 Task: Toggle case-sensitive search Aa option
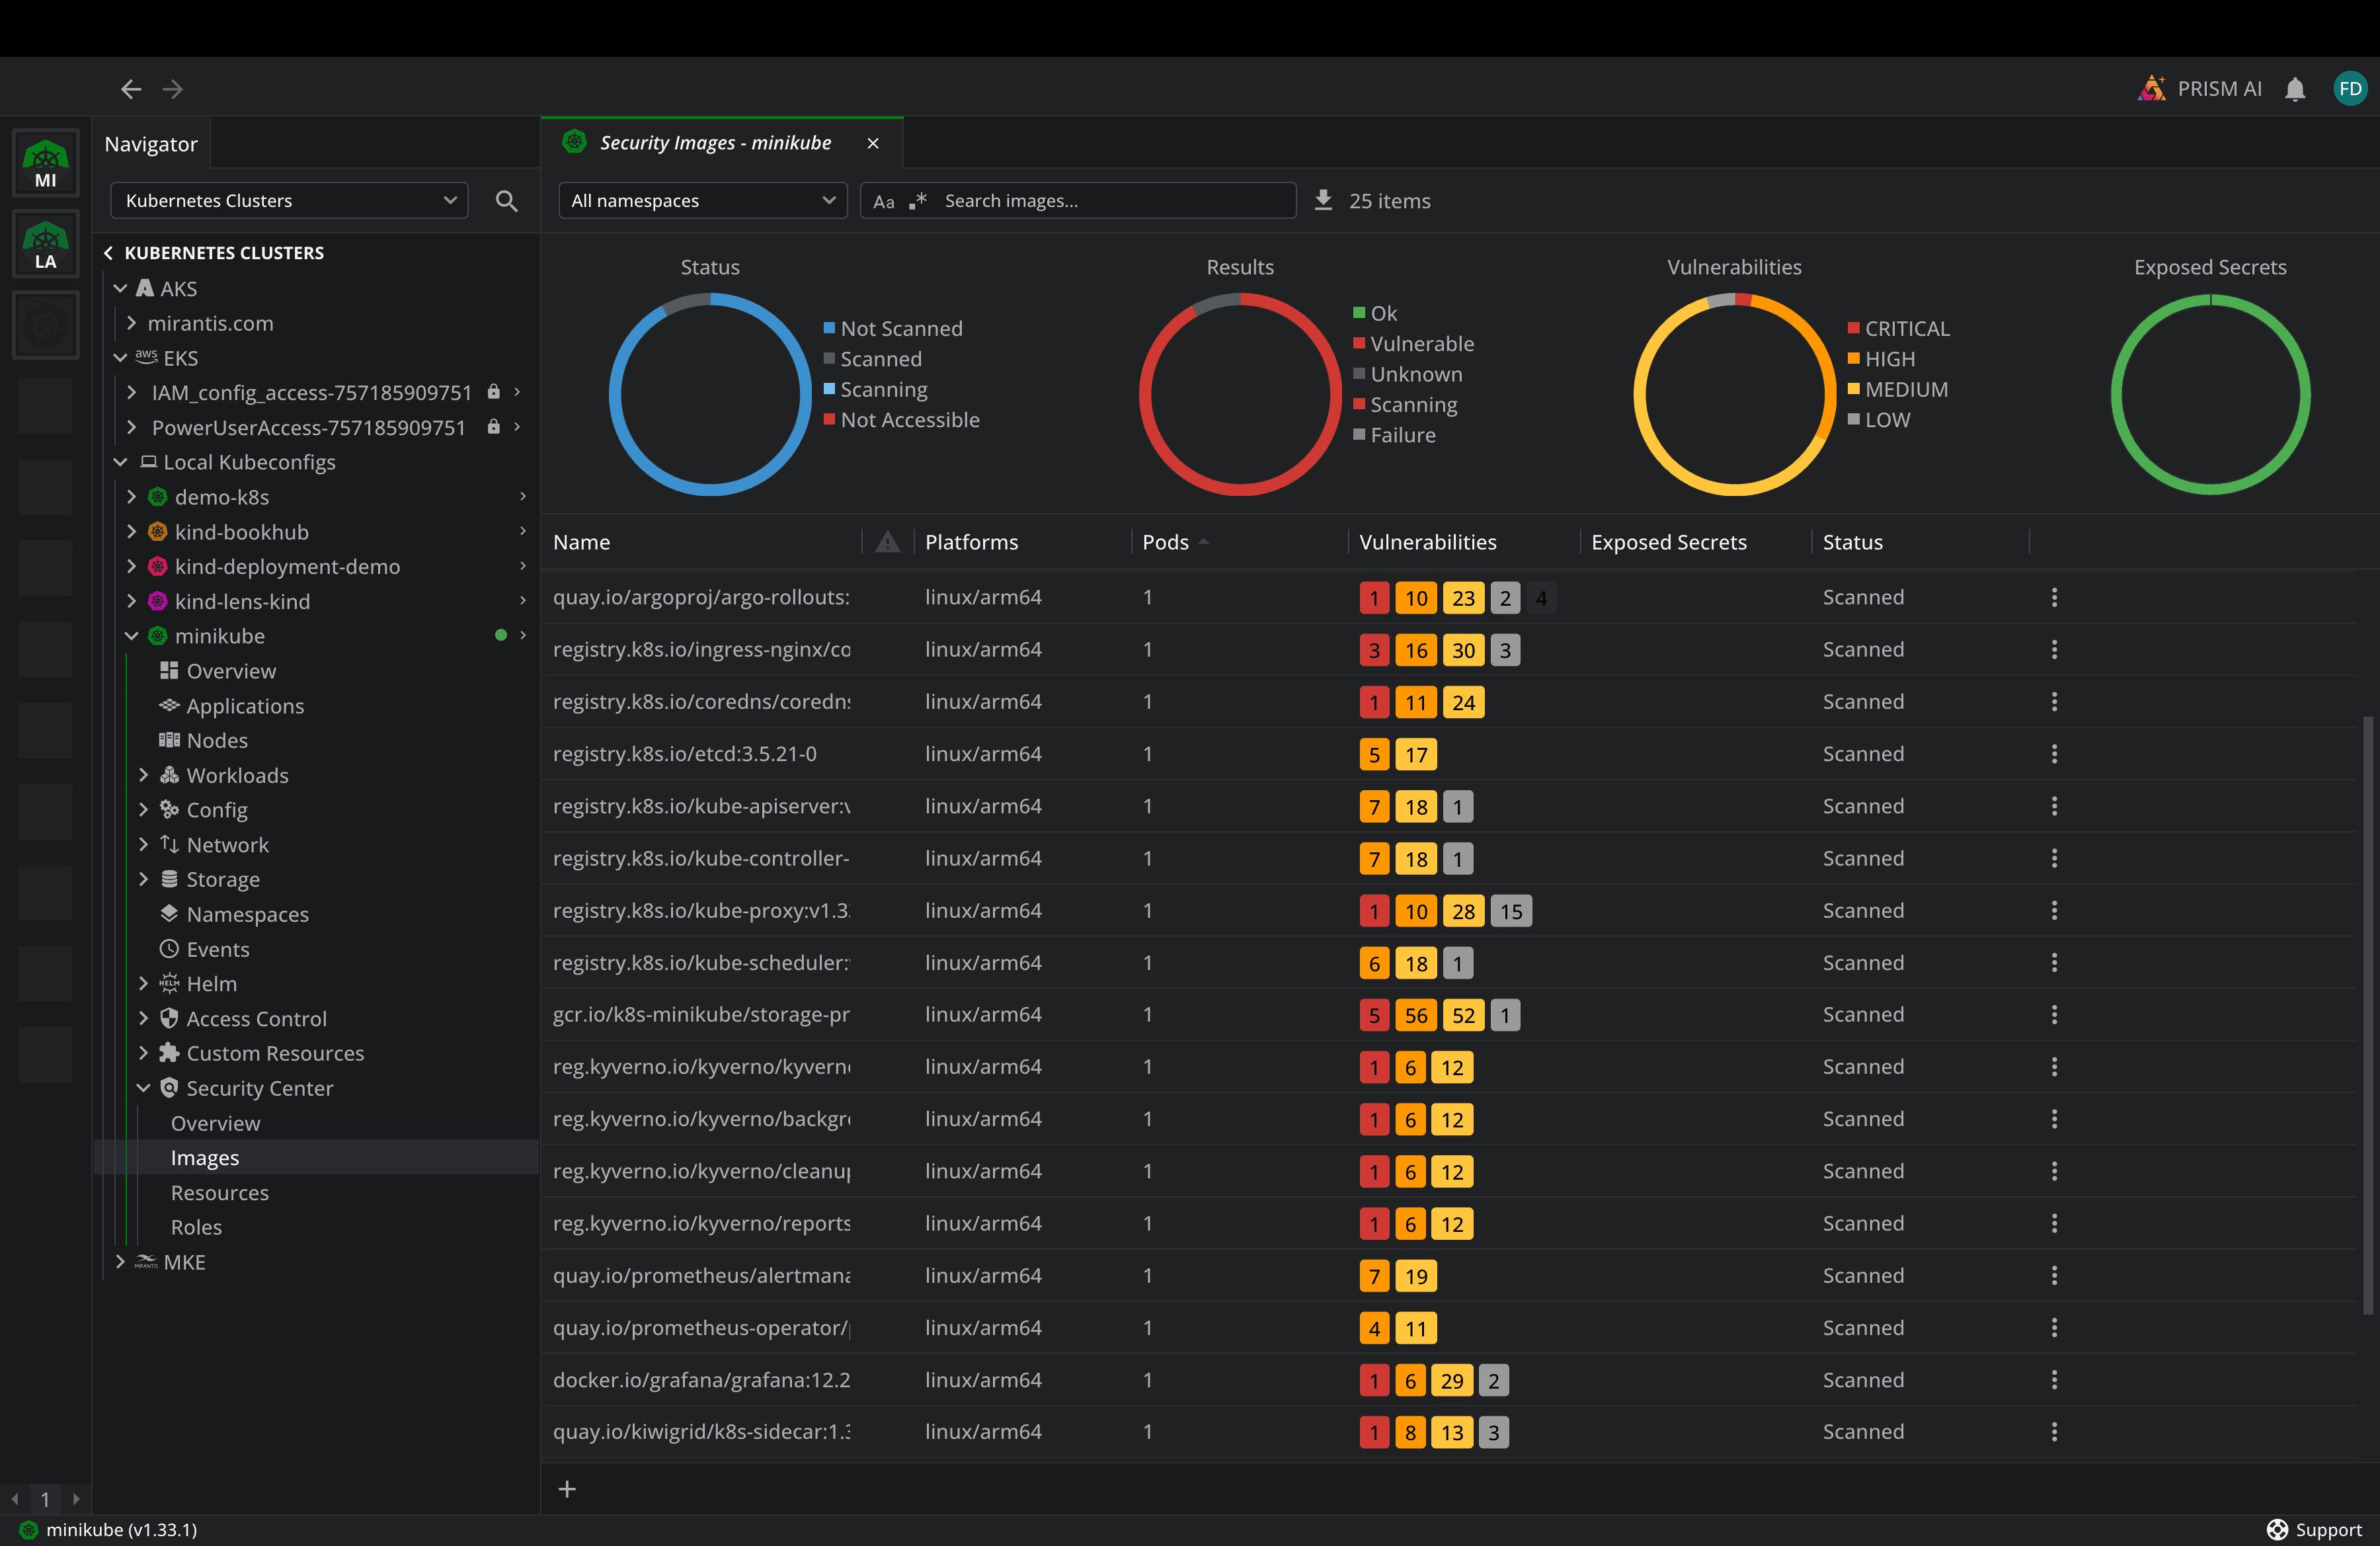point(883,201)
